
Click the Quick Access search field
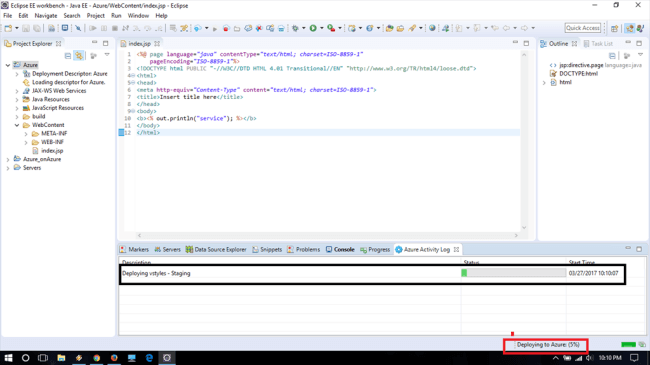click(583, 28)
